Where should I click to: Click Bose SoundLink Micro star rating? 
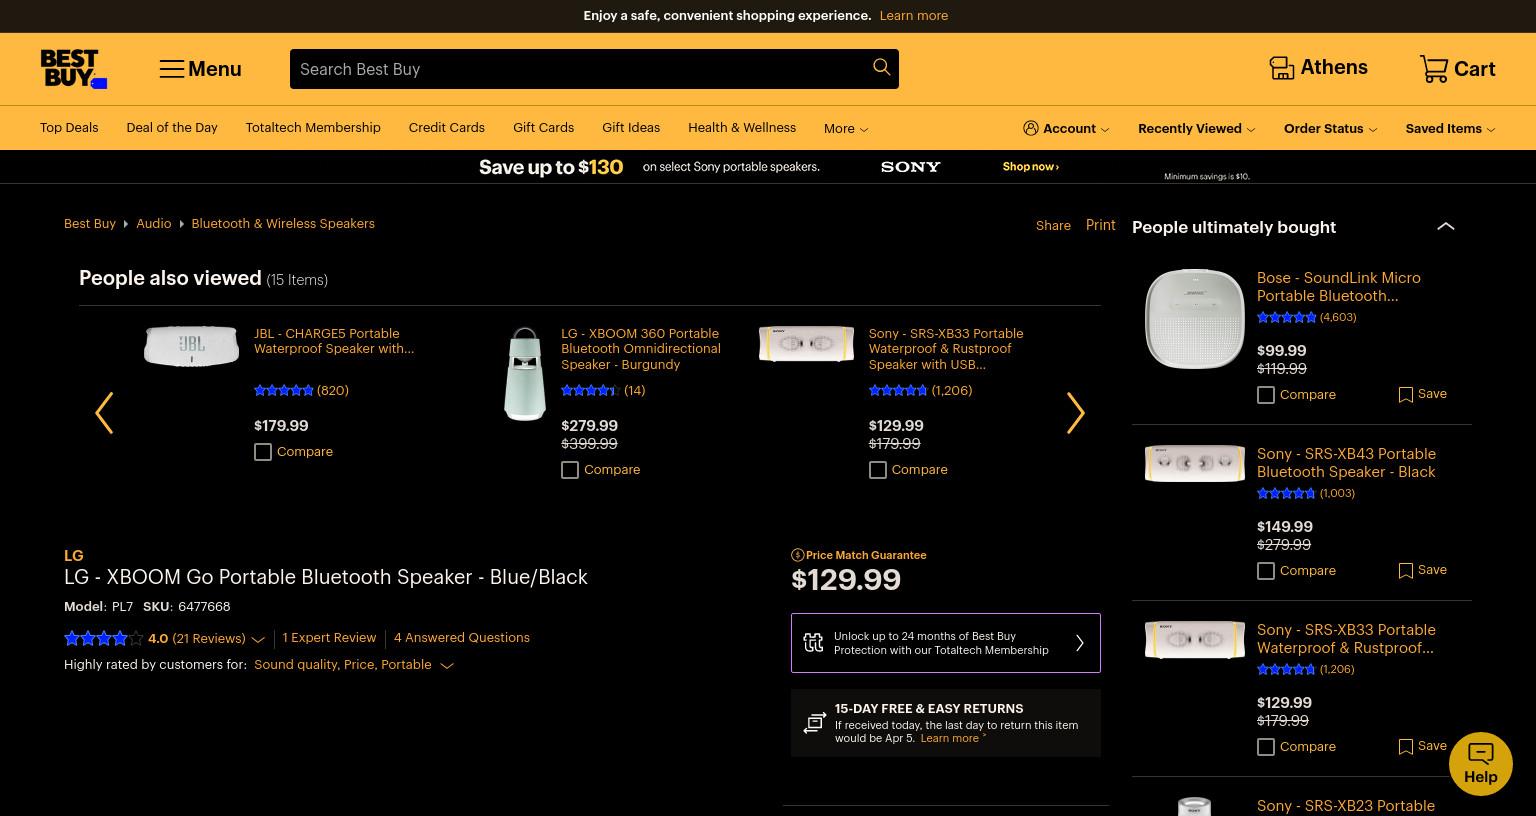tap(1286, 317)
